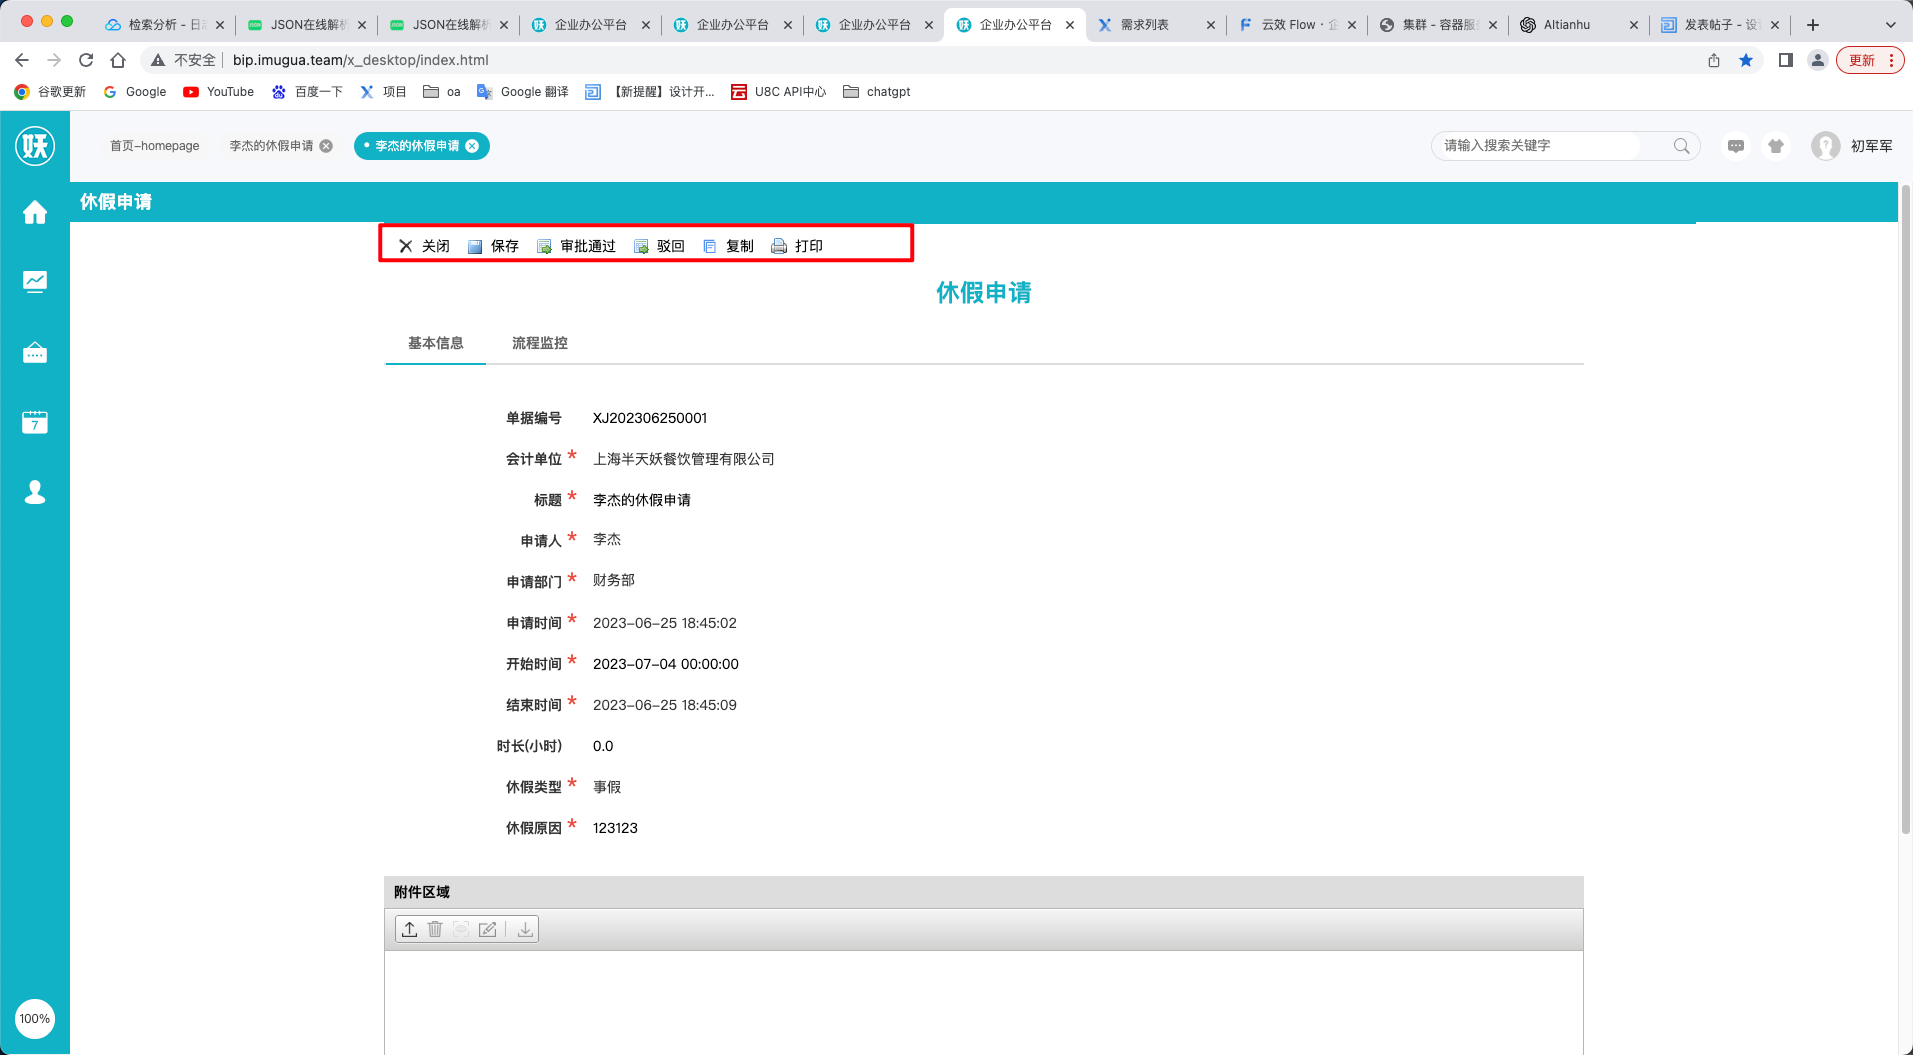The image size is (1913, 1055).
Task: Click the magnifier search icon
Action: [1682, 146]
